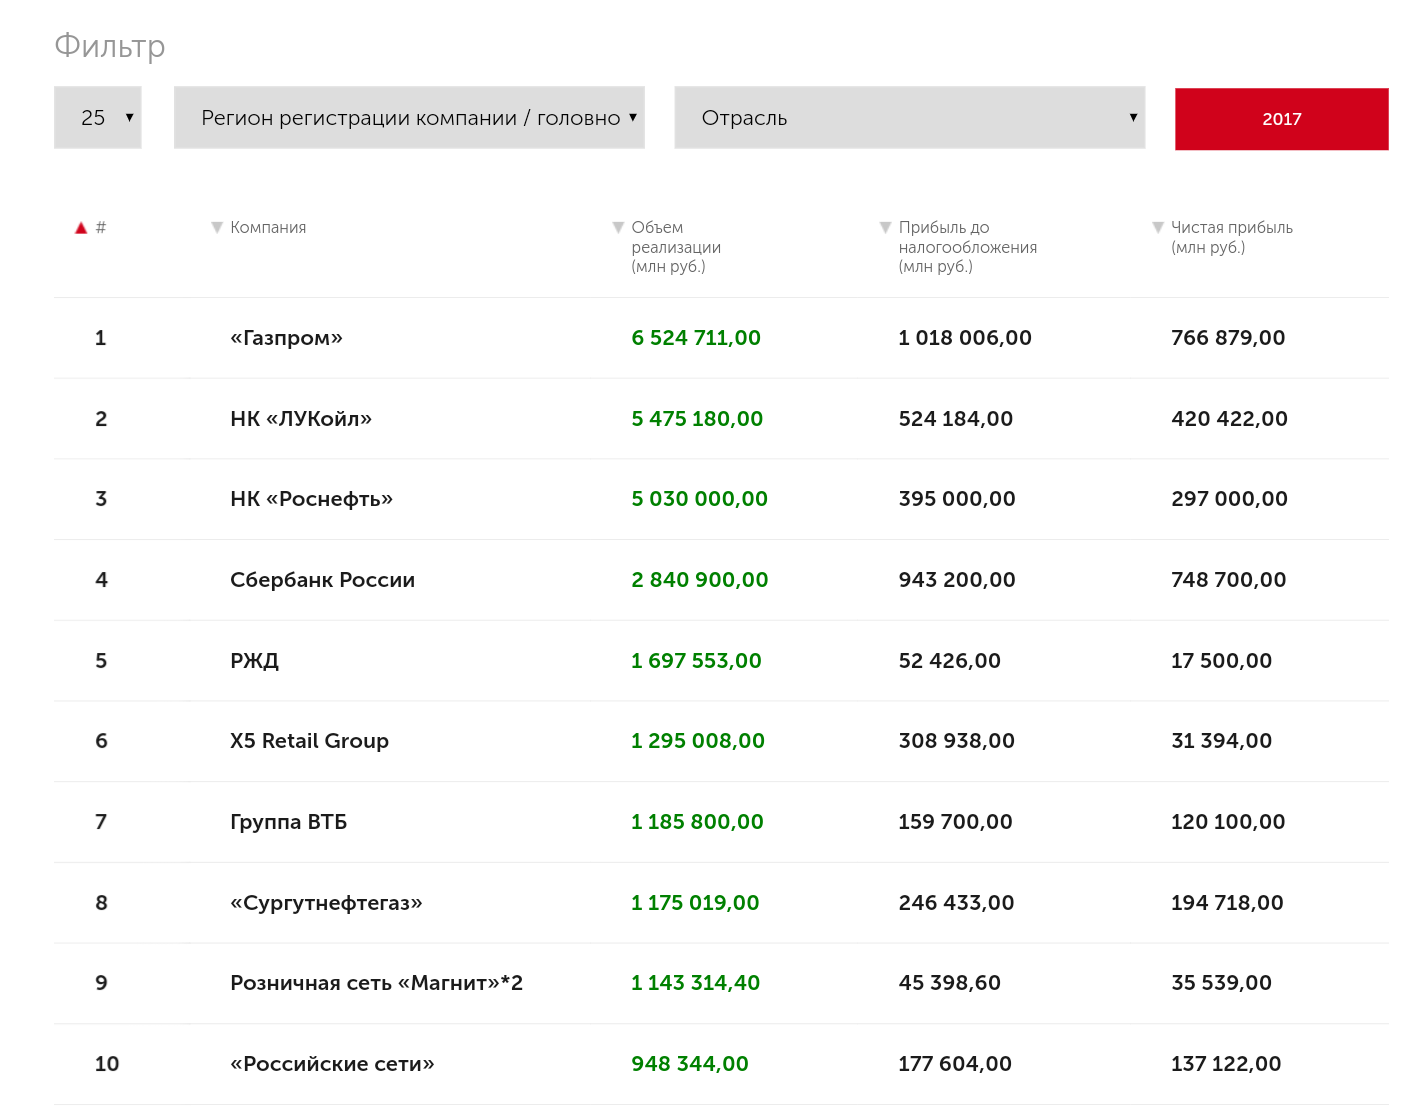Click sort arrow for Объем реализации column
1424x1112 pixels.
[618, 228]
